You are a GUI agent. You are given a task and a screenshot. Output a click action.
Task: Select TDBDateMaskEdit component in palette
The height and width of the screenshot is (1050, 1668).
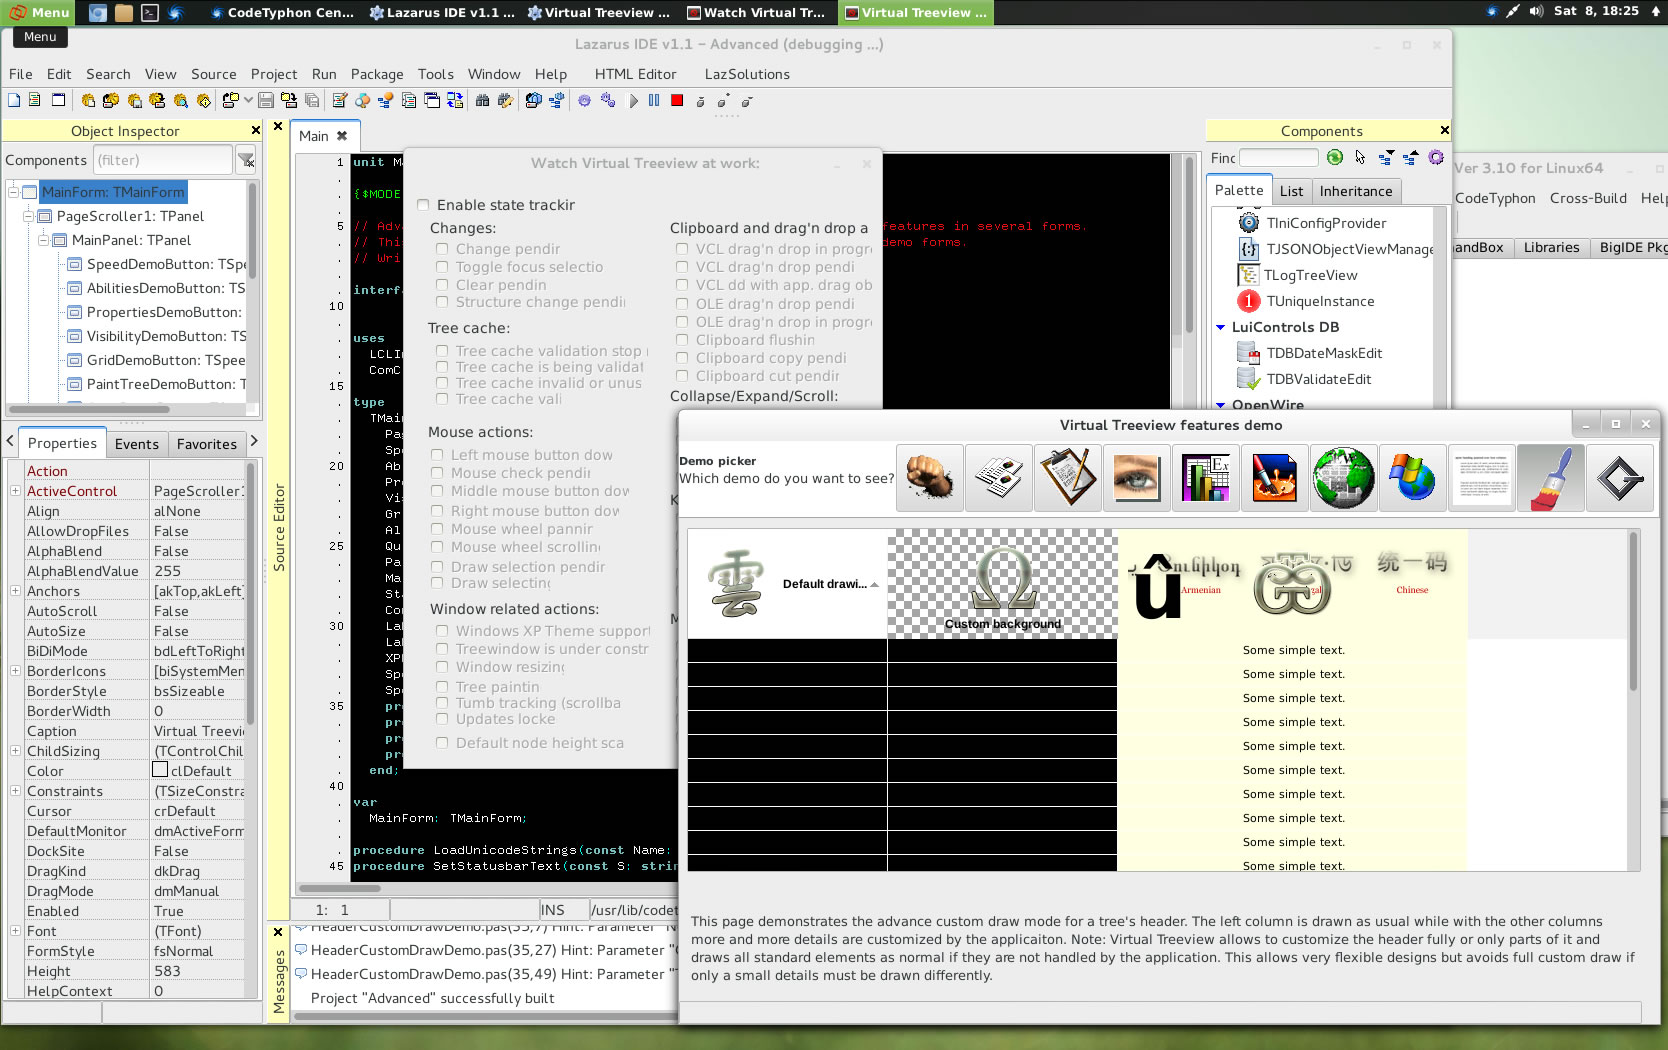pyautogui.click(x=1309, y=353)
